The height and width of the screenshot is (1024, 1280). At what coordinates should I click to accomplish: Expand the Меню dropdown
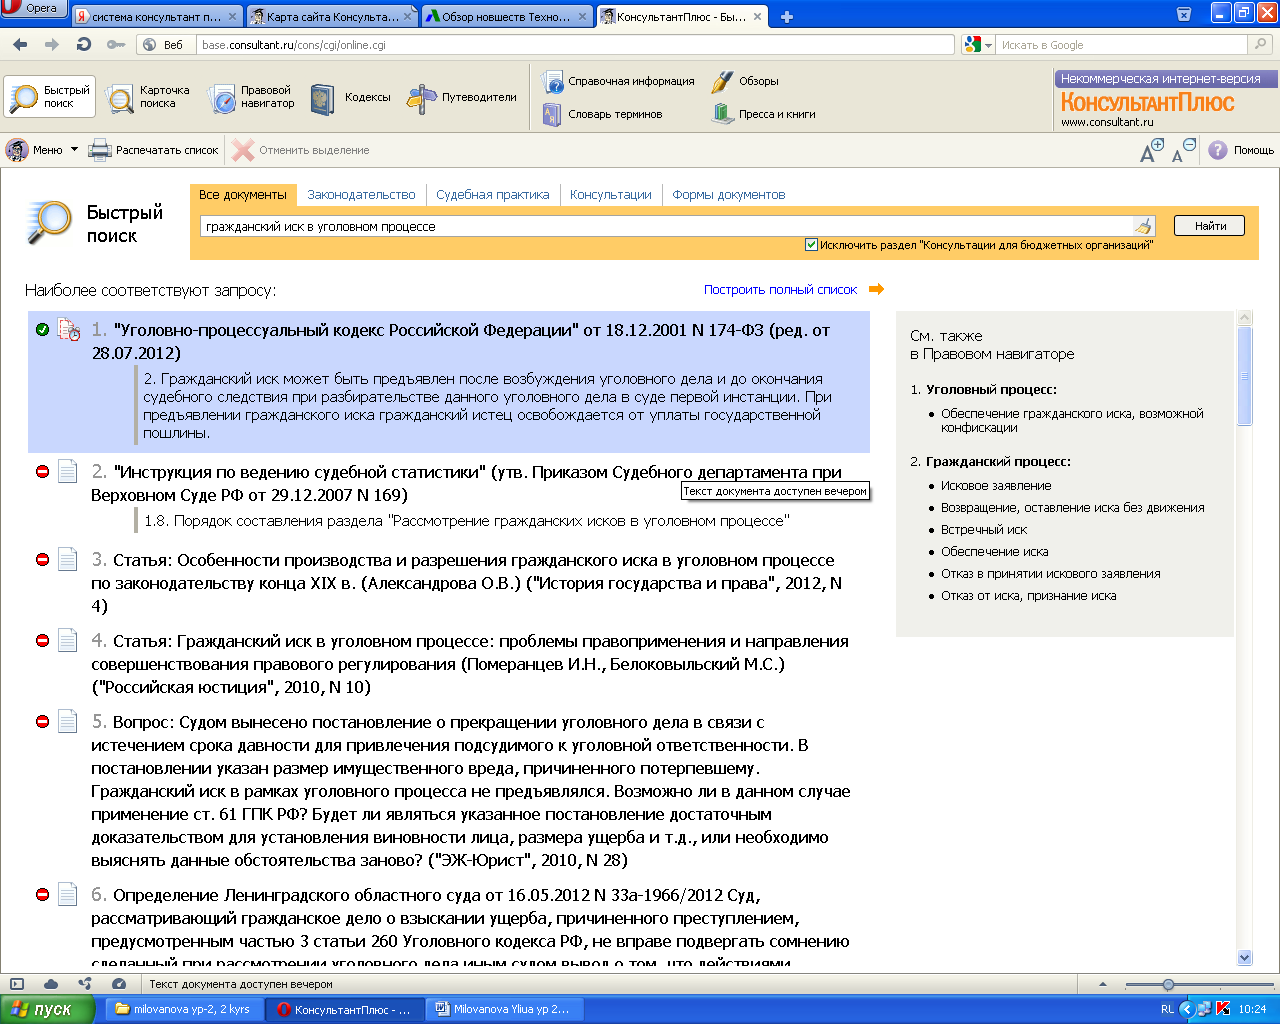point(42,150)
